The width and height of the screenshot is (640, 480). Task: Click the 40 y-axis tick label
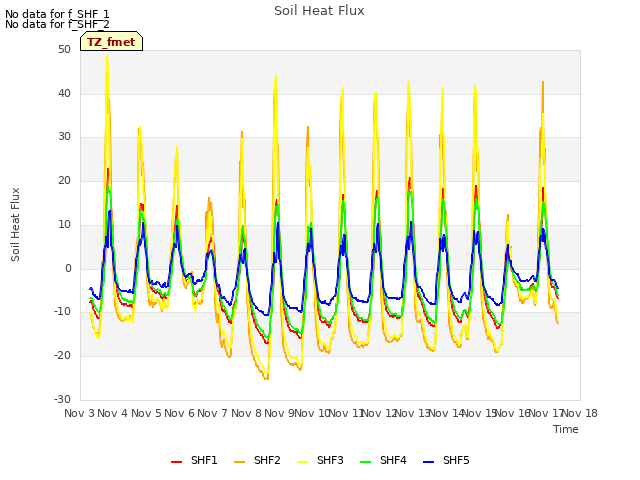(64, 93)
